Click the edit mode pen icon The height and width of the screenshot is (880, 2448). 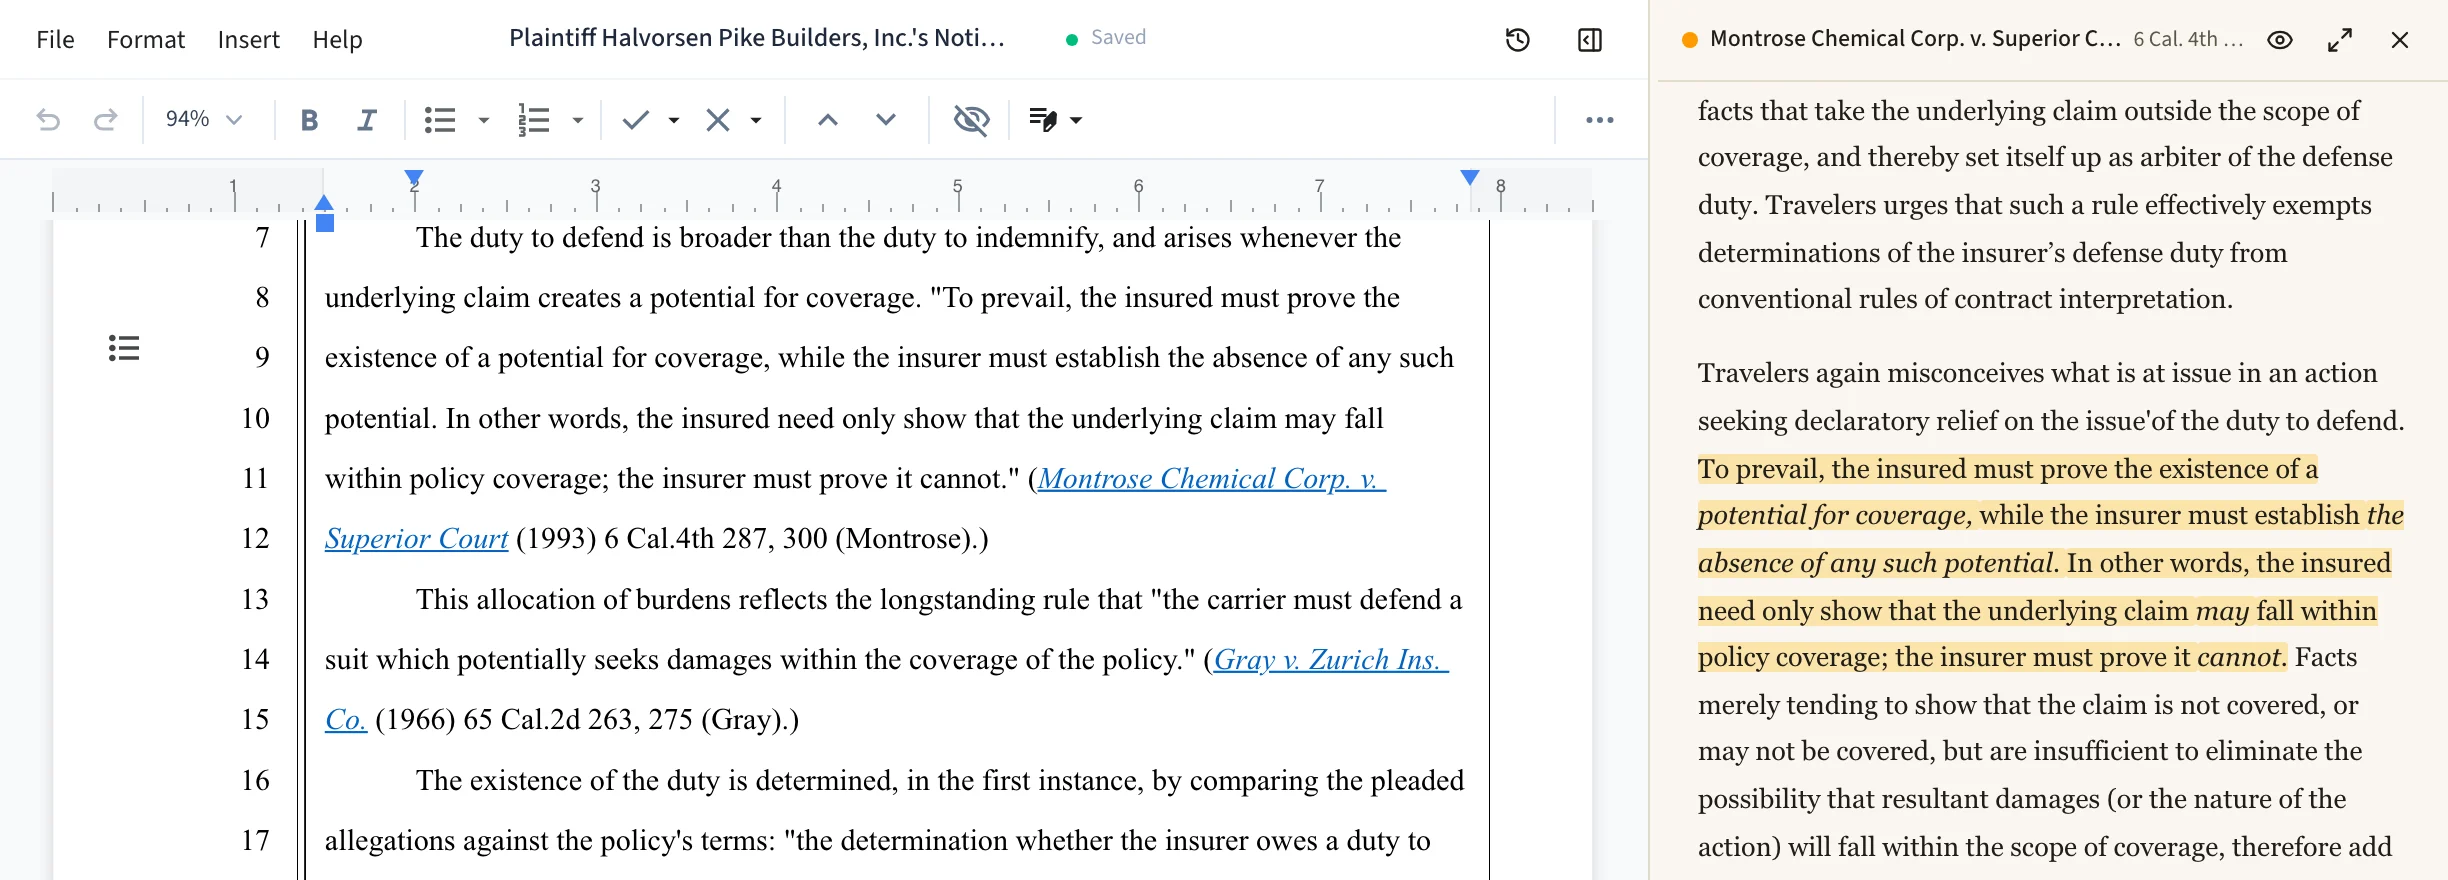(1043, 120)
